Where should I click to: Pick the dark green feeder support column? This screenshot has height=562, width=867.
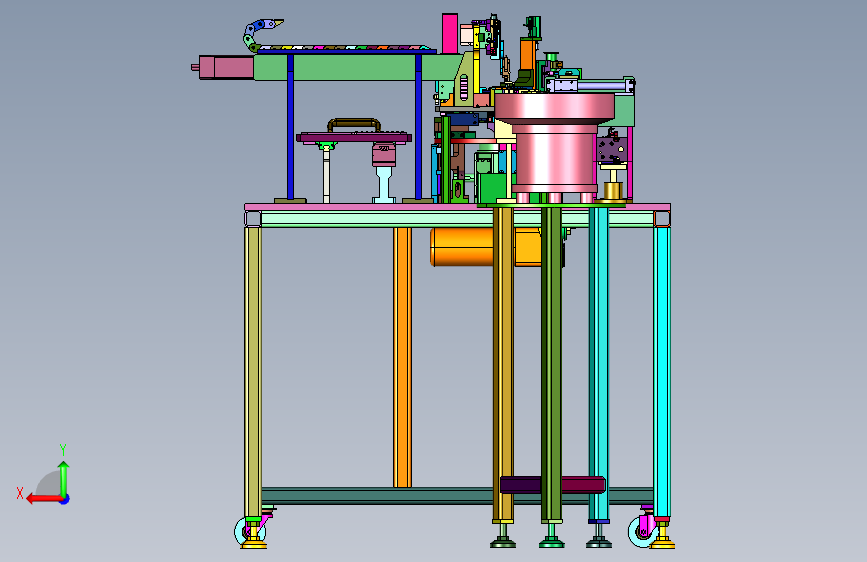tap(551, 364)
